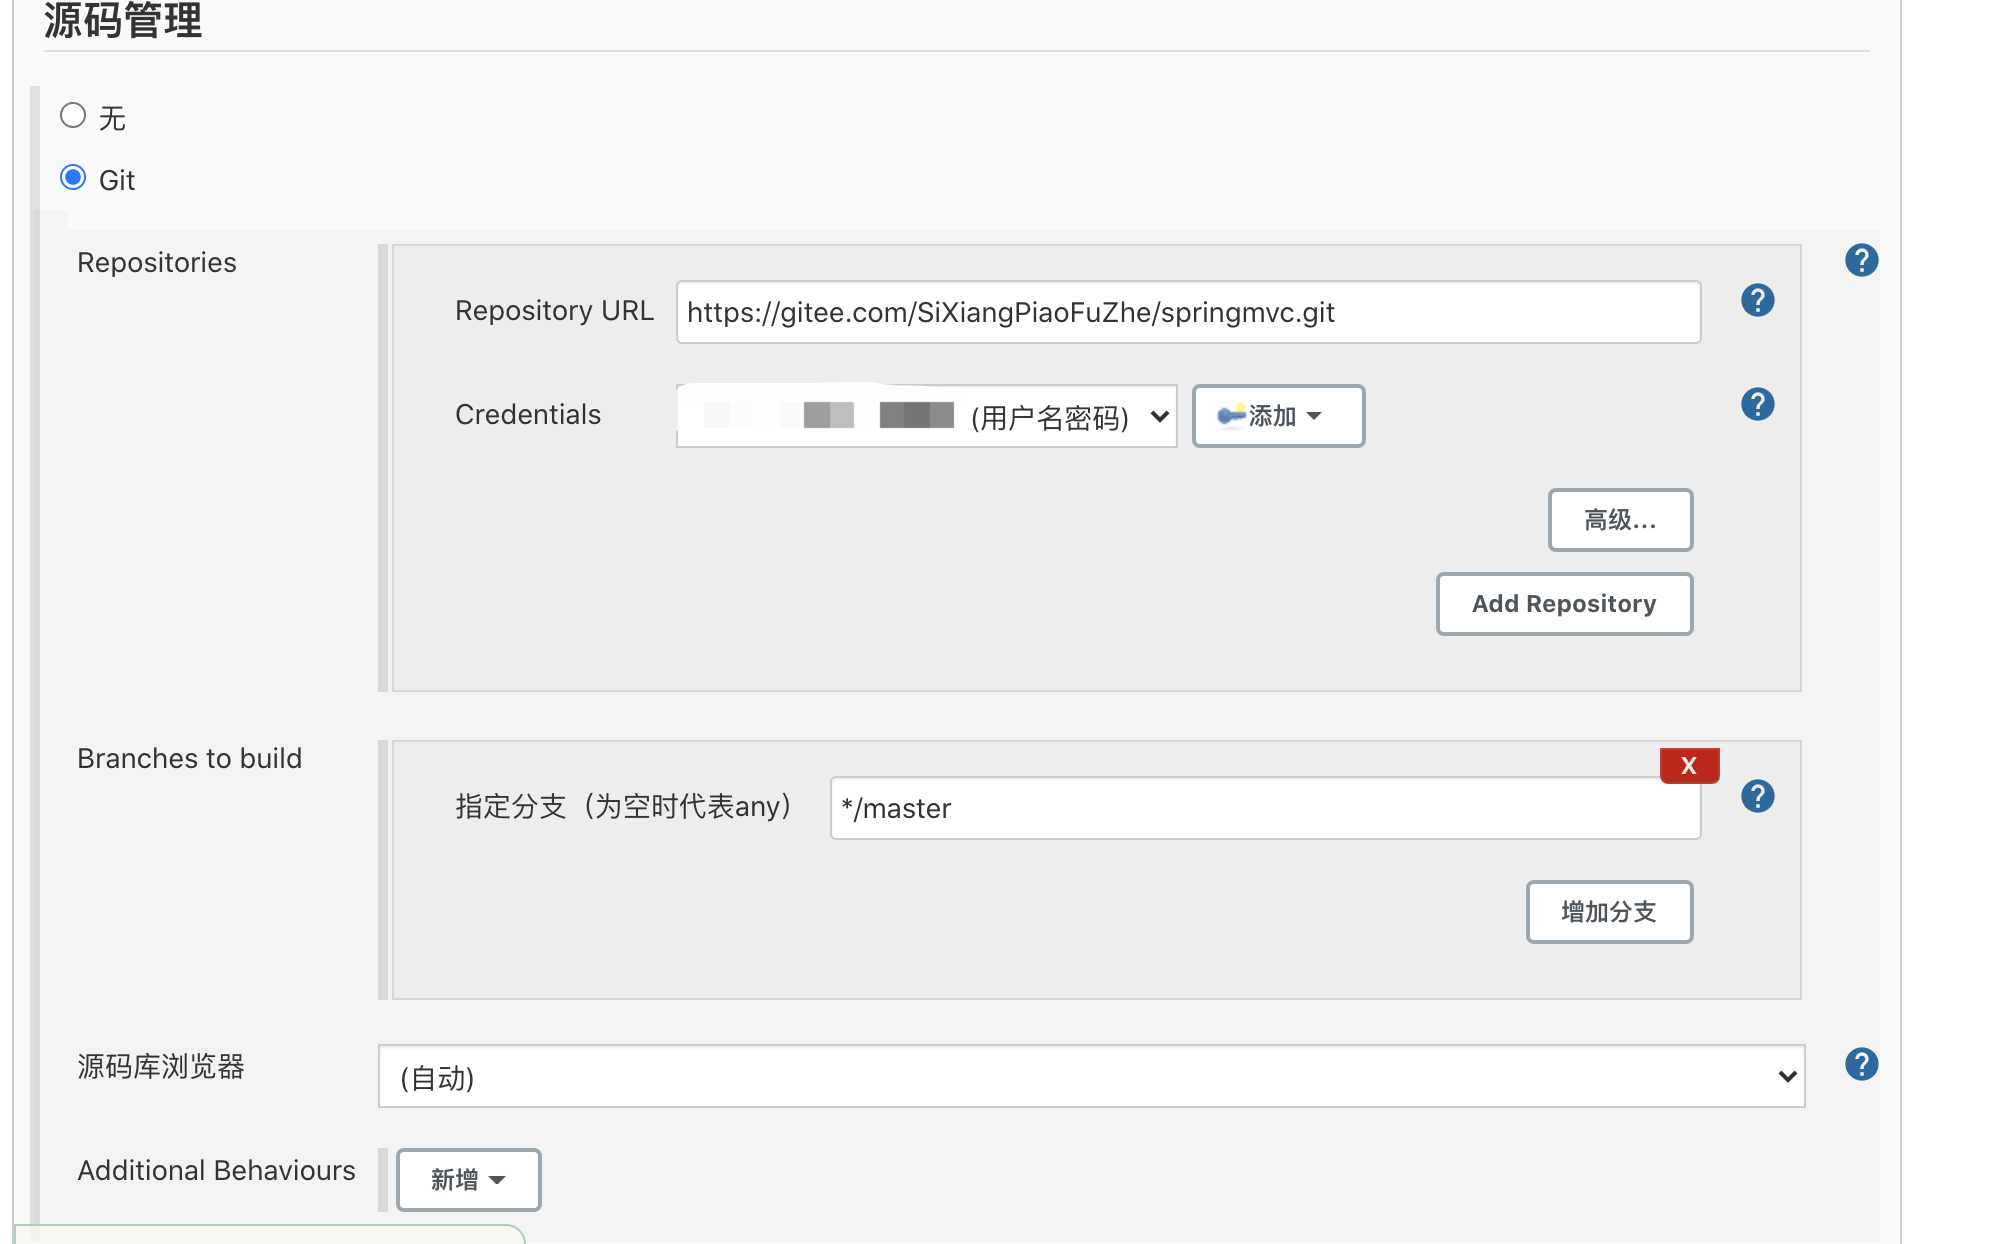2006x1244 pixels.
Task: Click the Add Repository button
Action: point(1564,604)
